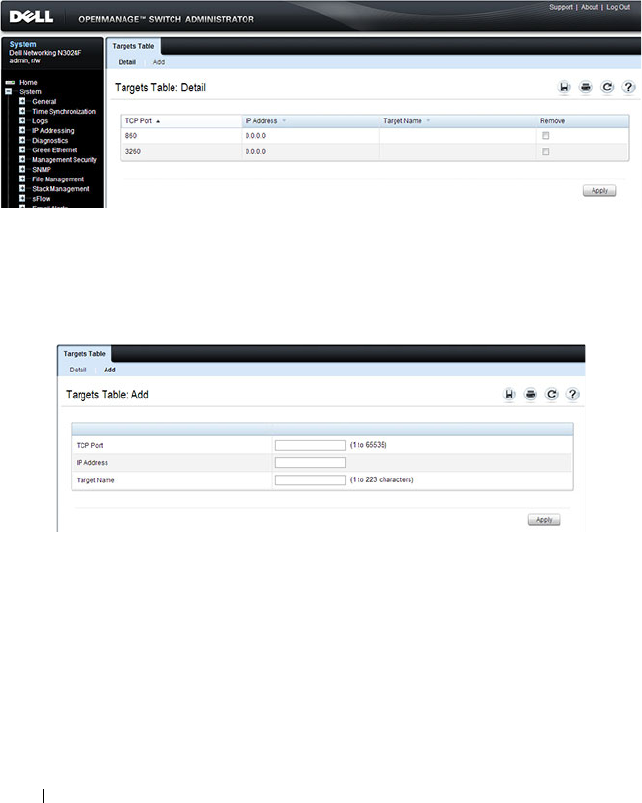Image resolution: width=642 pixels, height=803 pixels.
Task: Select File Management tree item
Action: [x=58, y=179]
